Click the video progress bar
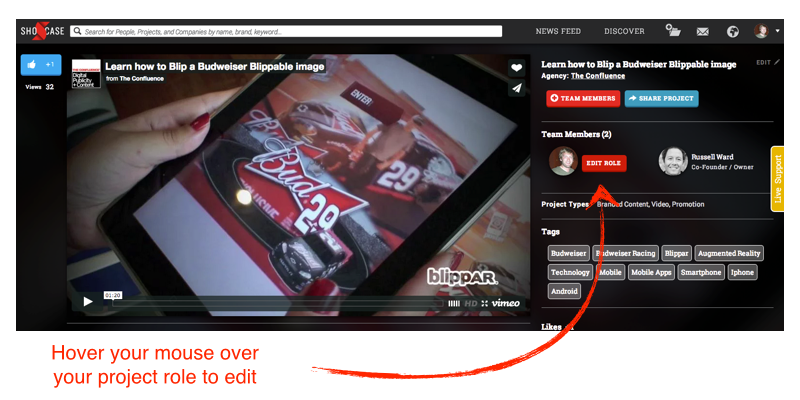The height and width of the screenshot is (400, 800). pyautogui.click(x=278, y=303)
